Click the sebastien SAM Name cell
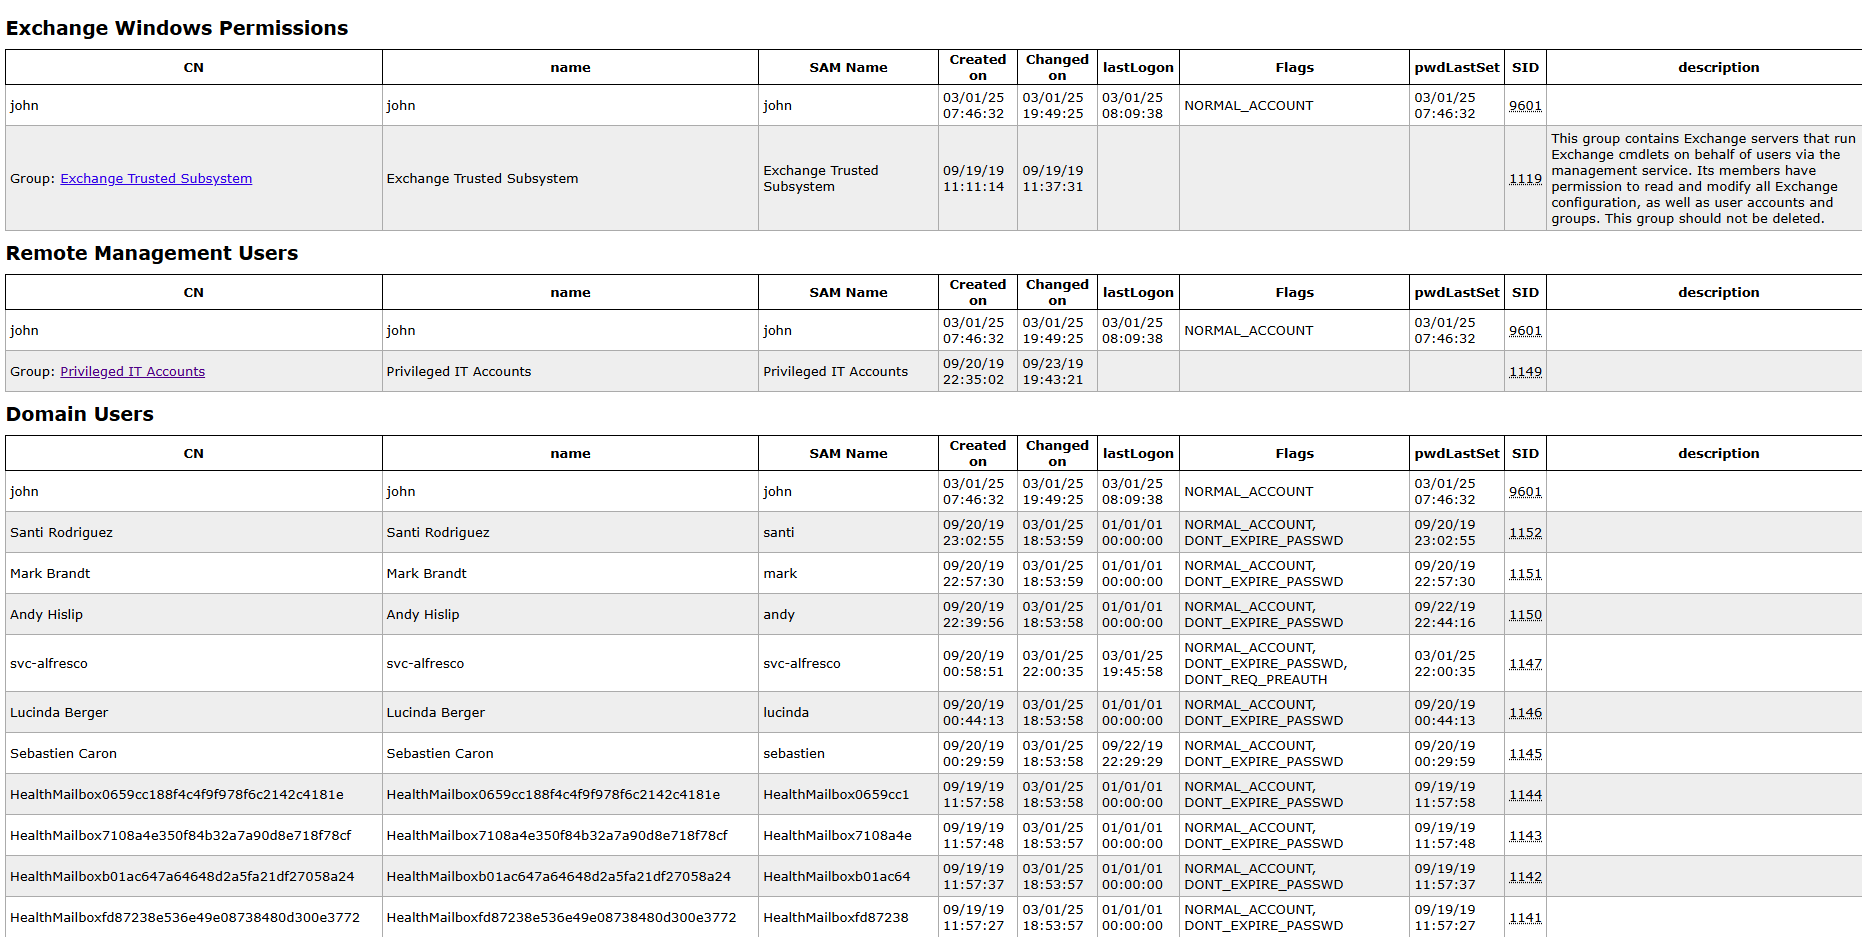 coord(794,754)
